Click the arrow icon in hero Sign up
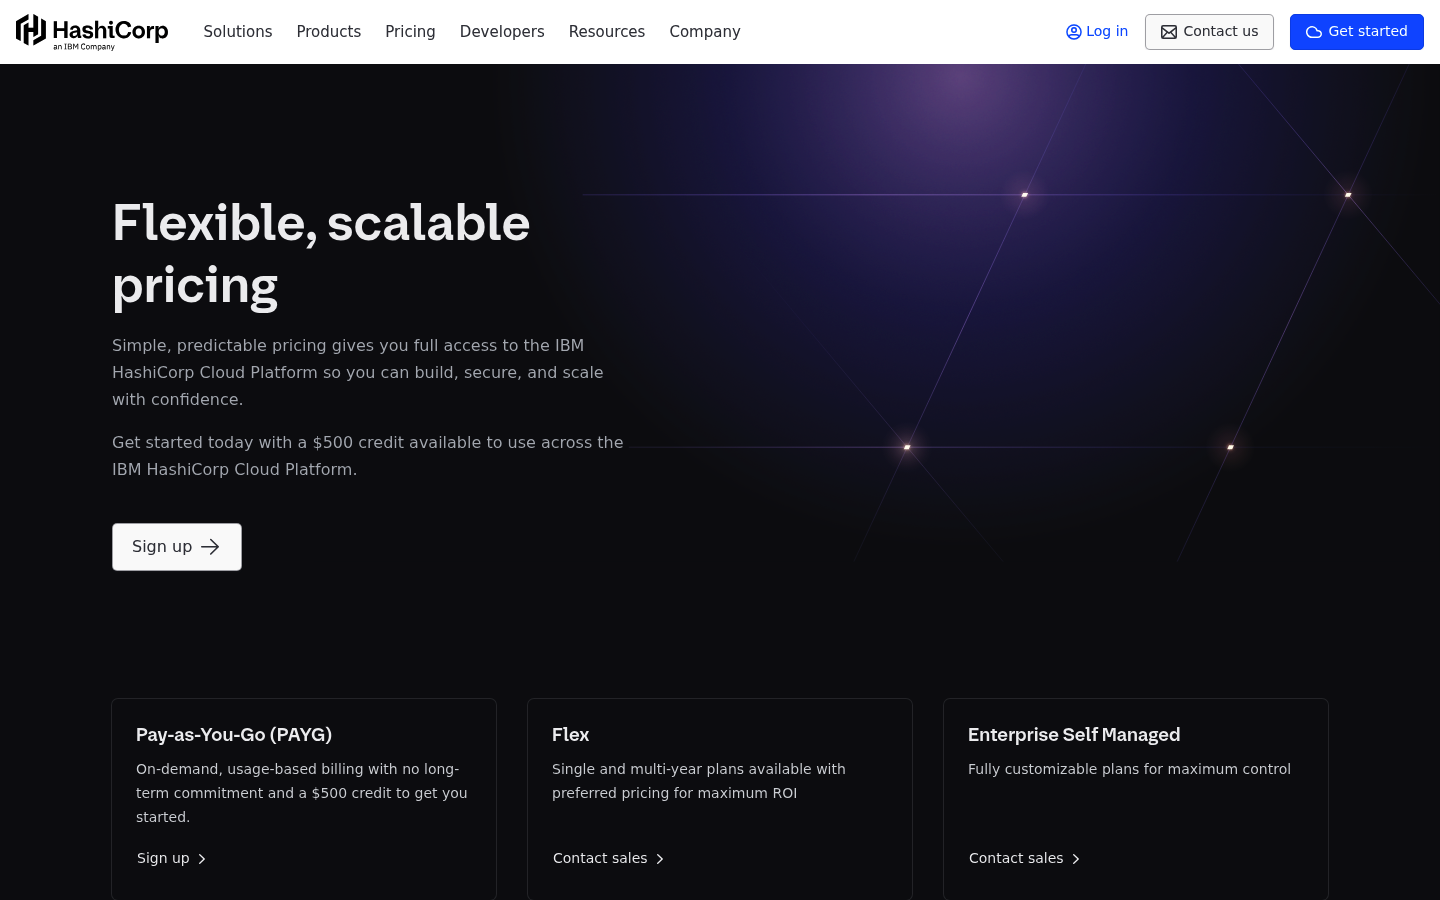The image size is (1440, 900). point(210,547)
